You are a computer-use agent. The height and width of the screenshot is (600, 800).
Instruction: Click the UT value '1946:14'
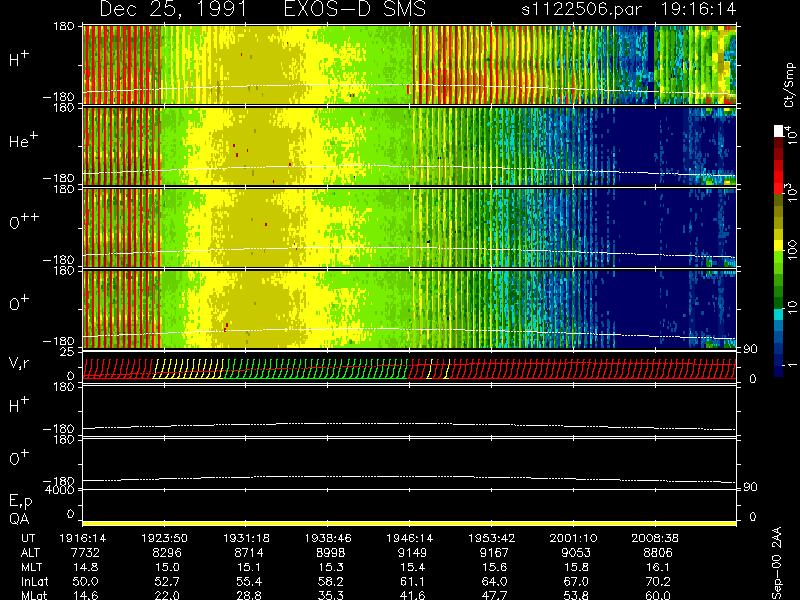pos(410,538)
